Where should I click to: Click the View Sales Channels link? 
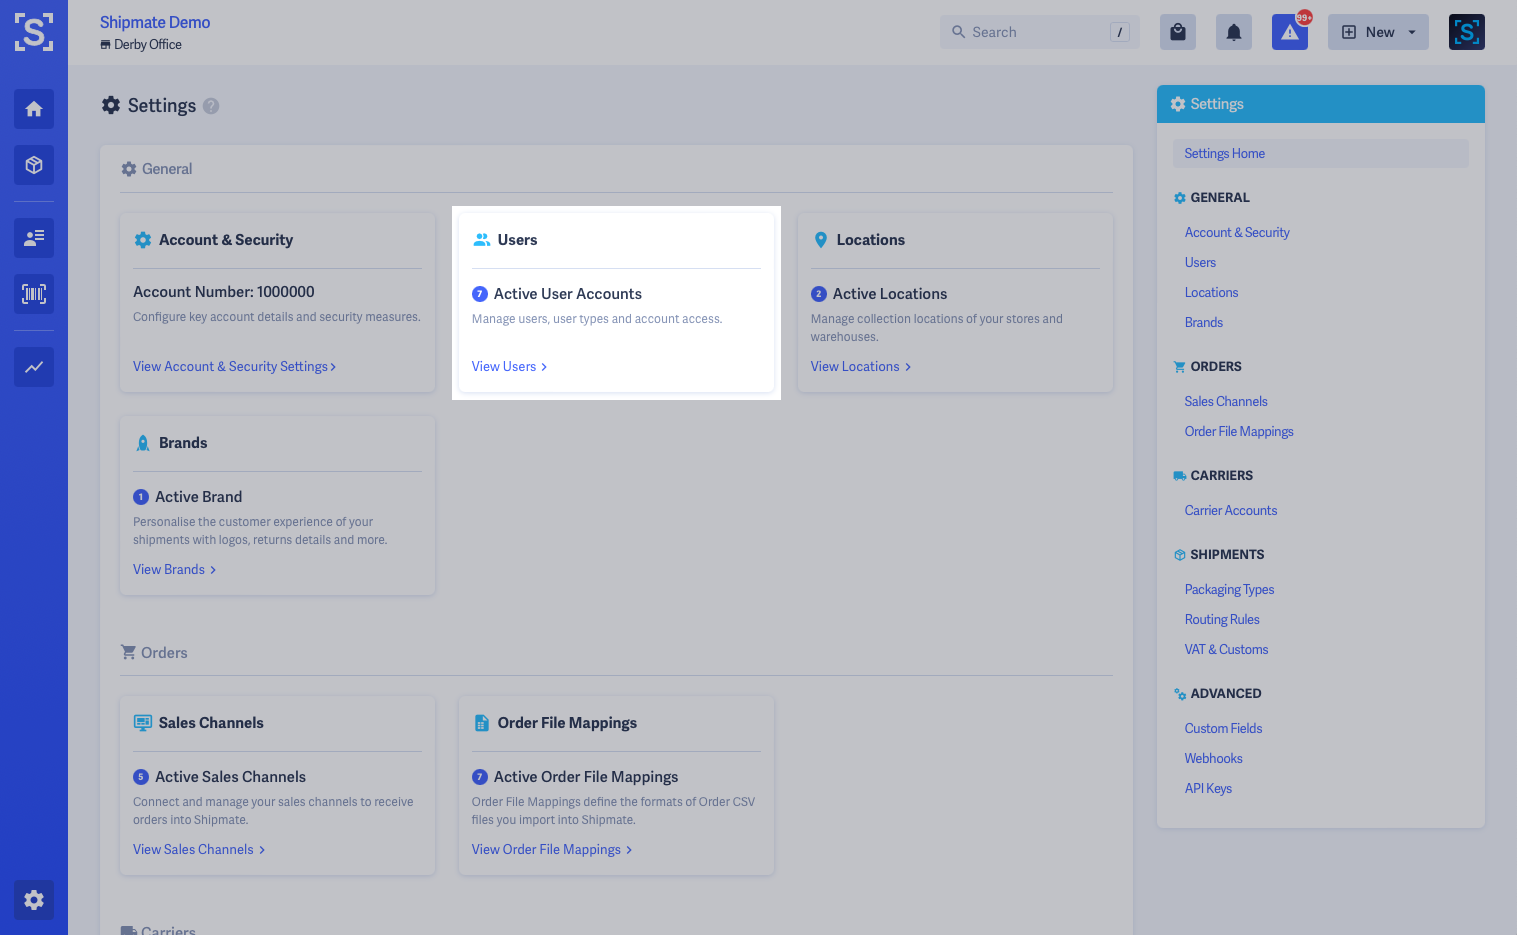click(x=198, y=850)
